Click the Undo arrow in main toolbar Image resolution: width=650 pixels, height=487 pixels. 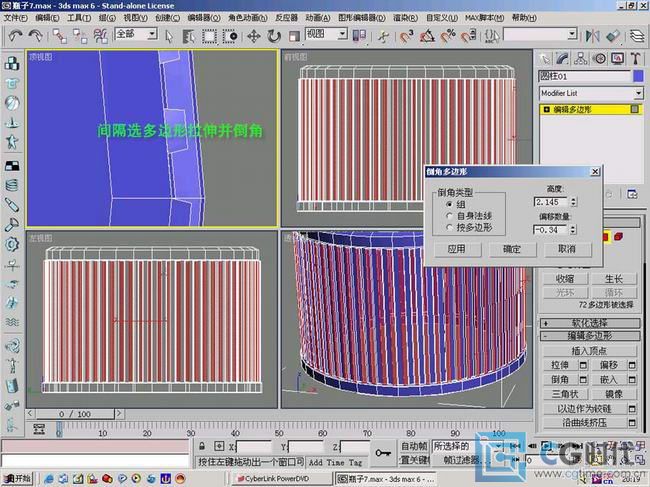[16, 36]
